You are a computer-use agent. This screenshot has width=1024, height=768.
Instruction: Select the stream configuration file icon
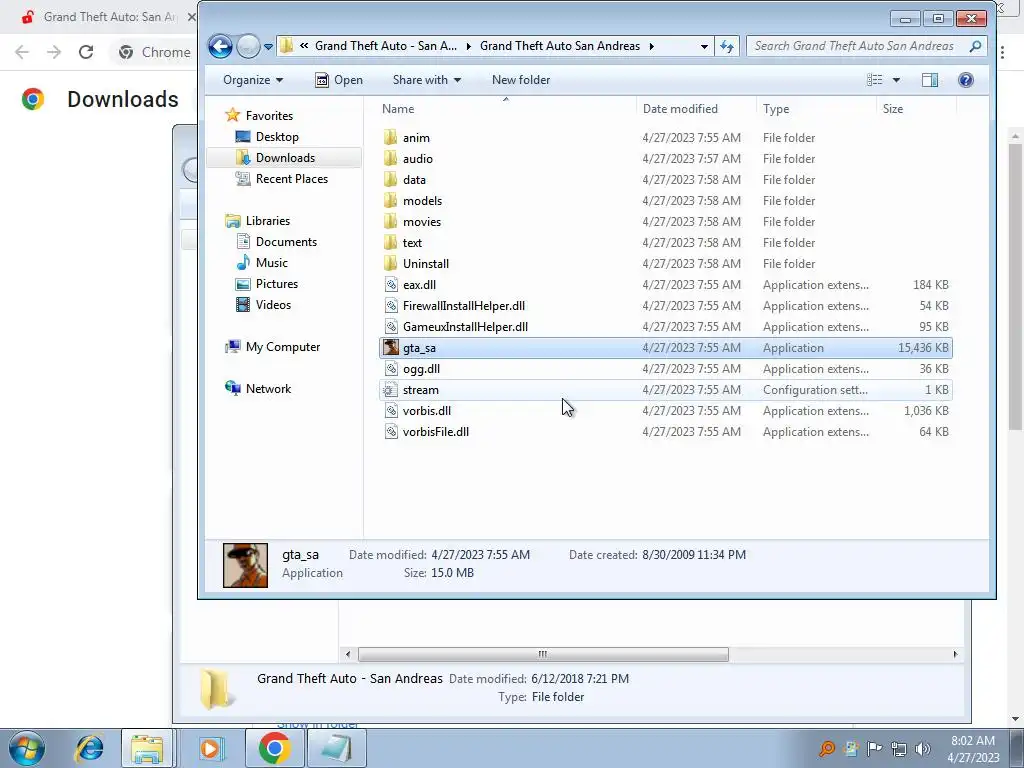[x=391, y=389]
